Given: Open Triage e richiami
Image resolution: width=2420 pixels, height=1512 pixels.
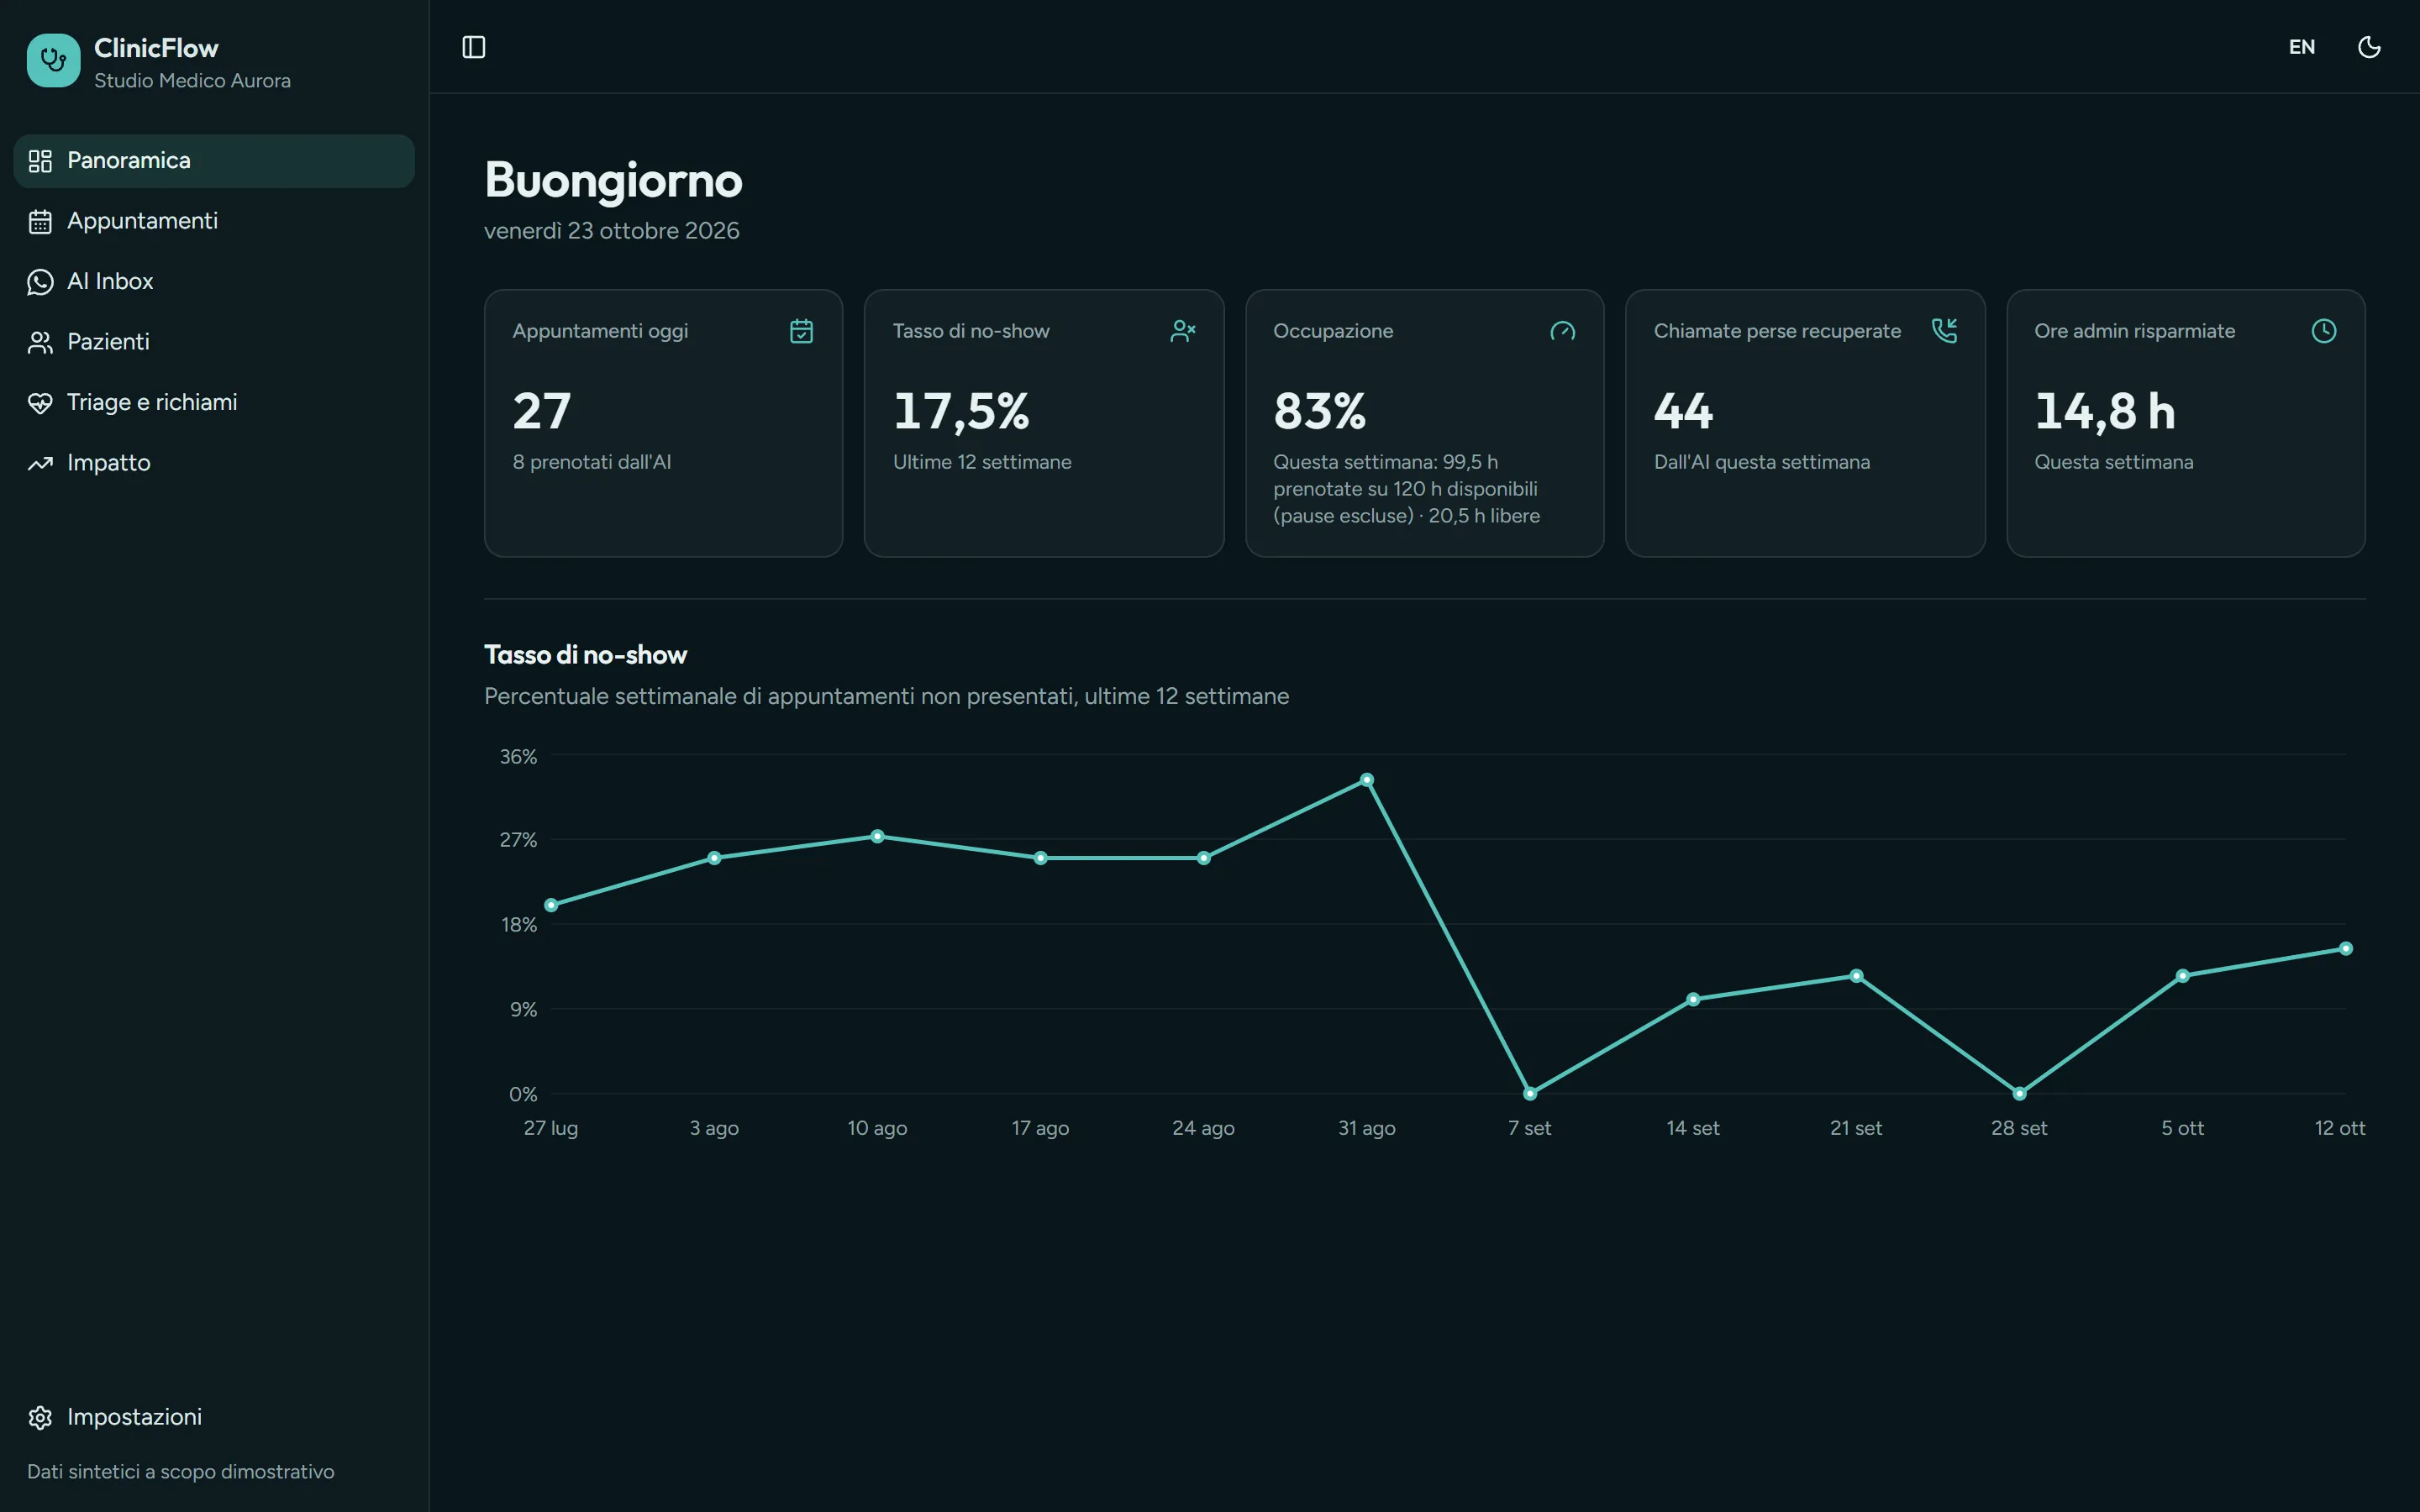Looking at the screenshot, I should (214, 403).
